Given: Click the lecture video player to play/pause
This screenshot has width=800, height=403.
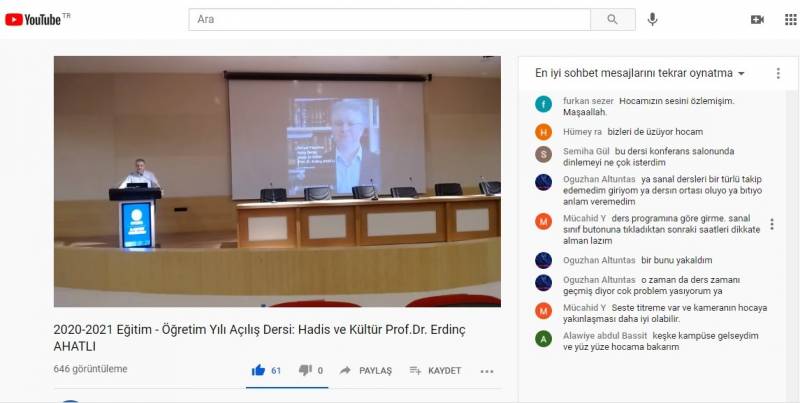Looking at the screenshot, I should (277, 180).
